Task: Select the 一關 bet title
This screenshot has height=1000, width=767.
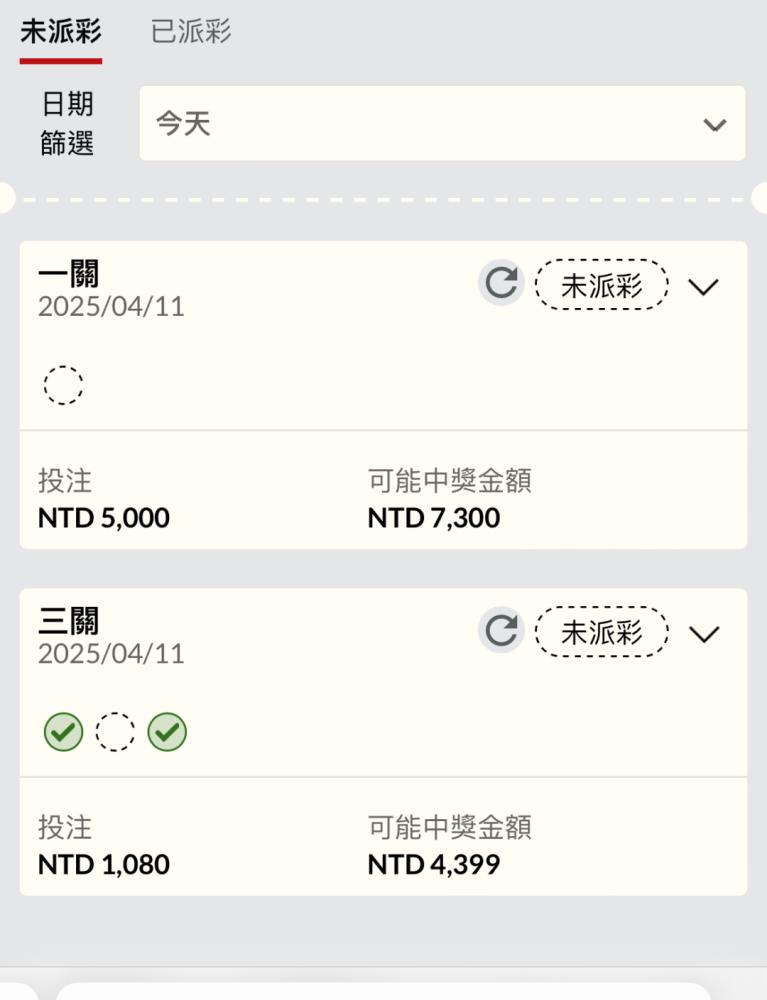Action: point(69,273)
